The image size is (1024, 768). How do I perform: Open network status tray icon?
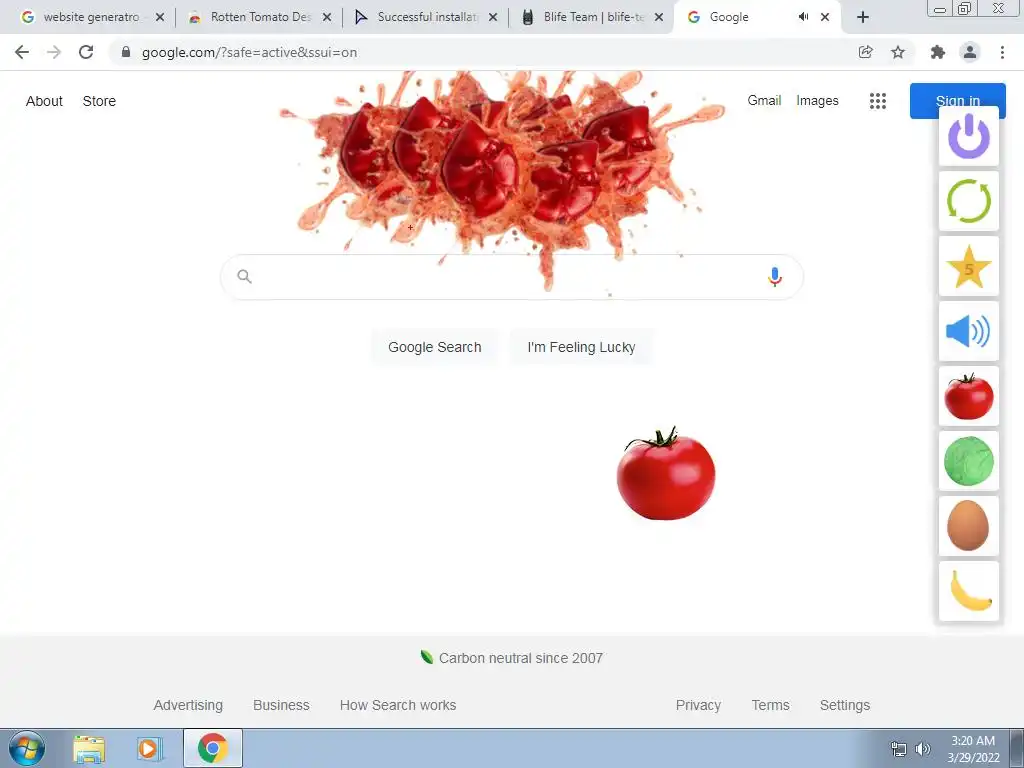pos(899,749)
